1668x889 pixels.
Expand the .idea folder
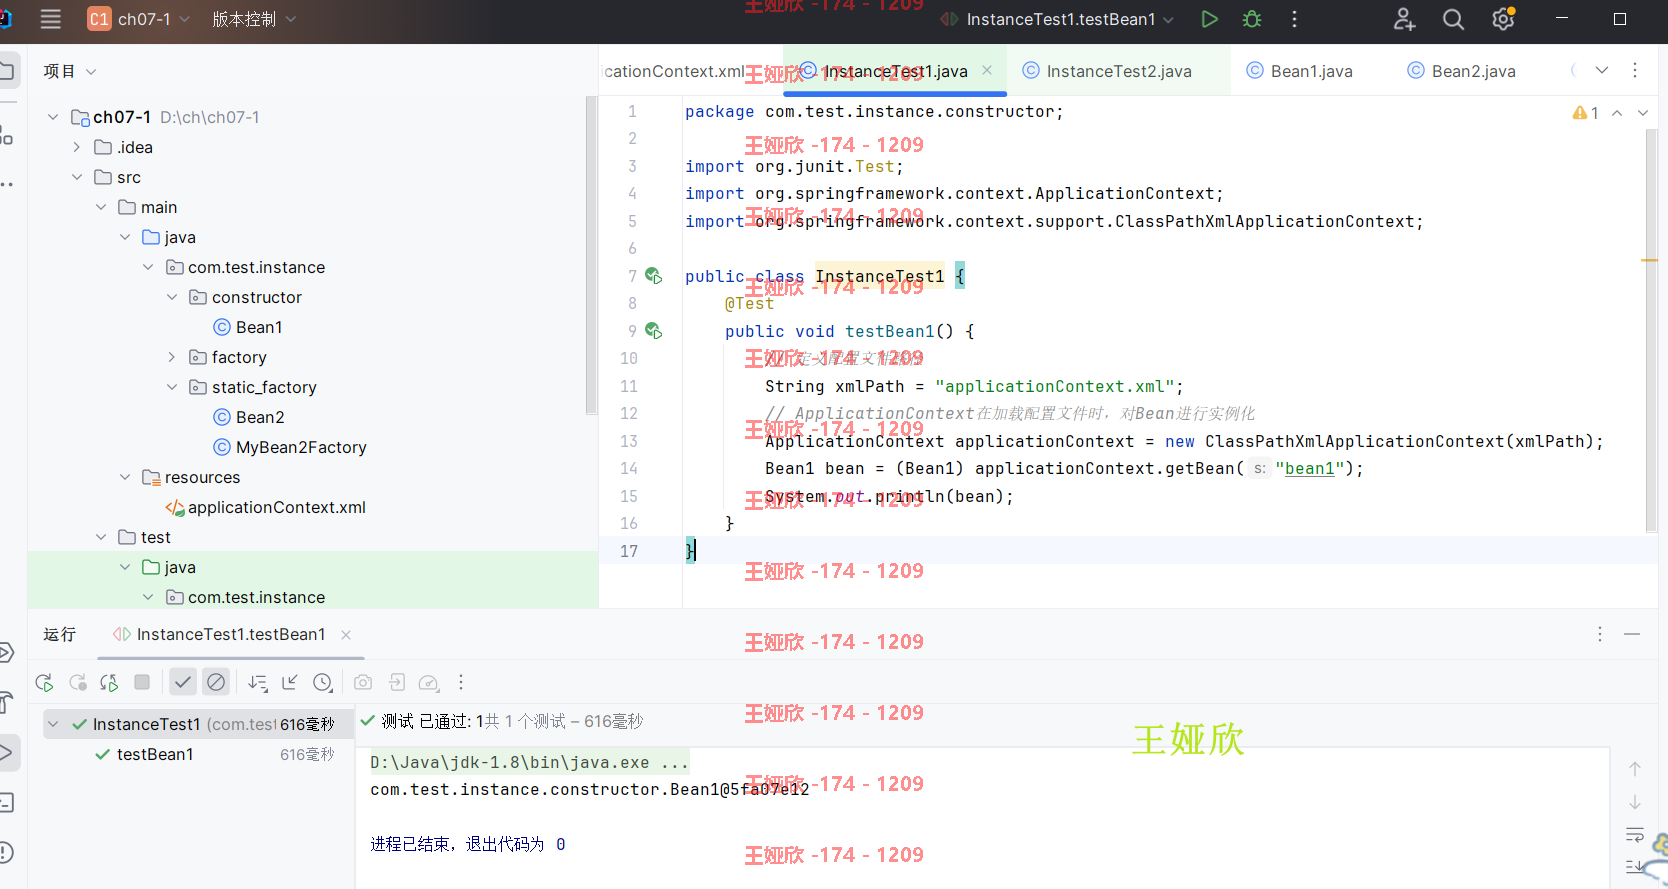[77, 147]
